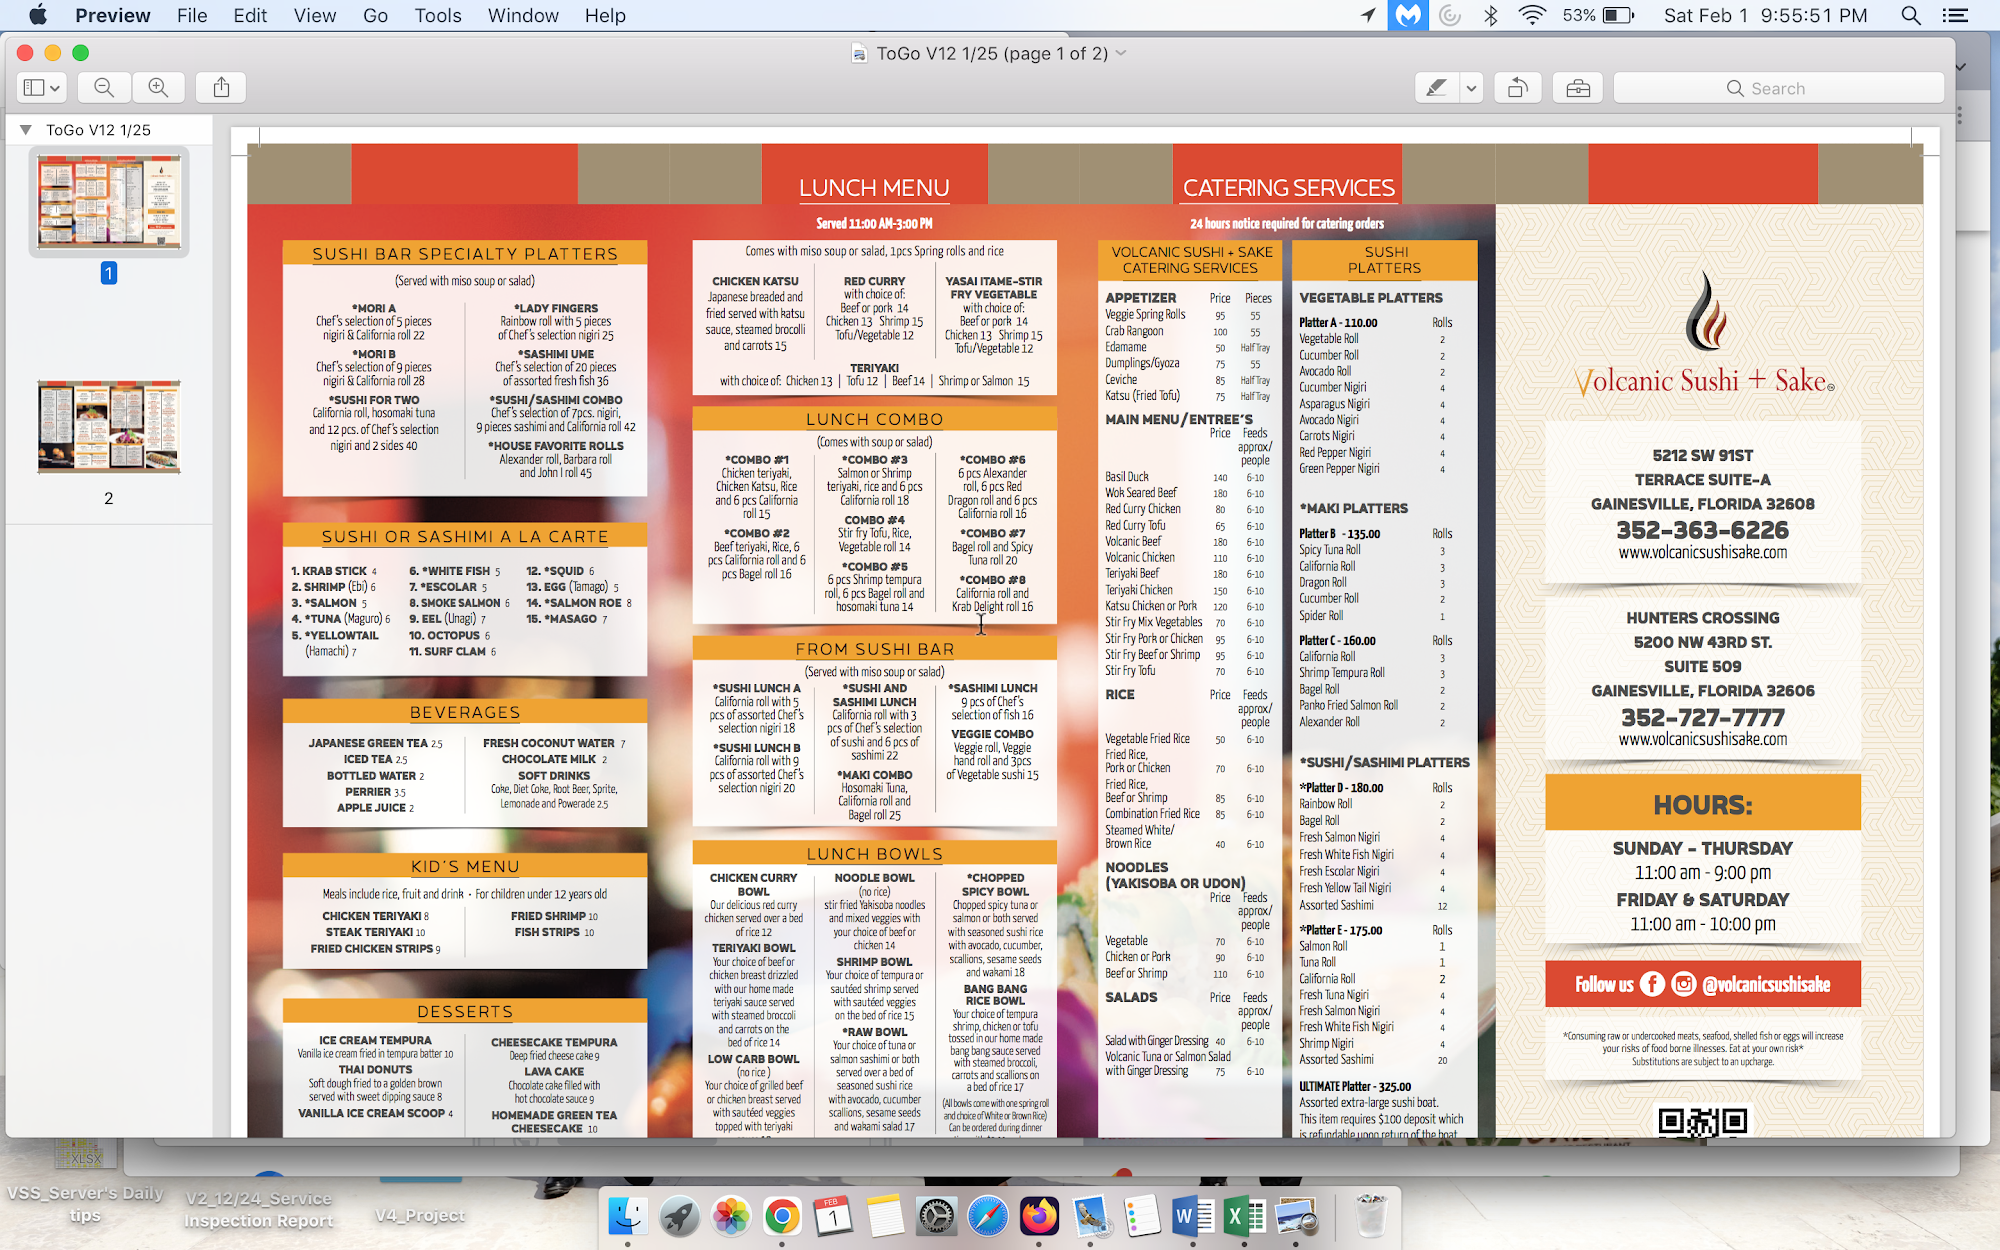This screenshot has width=2000, height=1250.
Task: Open Spotlight search in menu bar
Action: [1910, 15]
